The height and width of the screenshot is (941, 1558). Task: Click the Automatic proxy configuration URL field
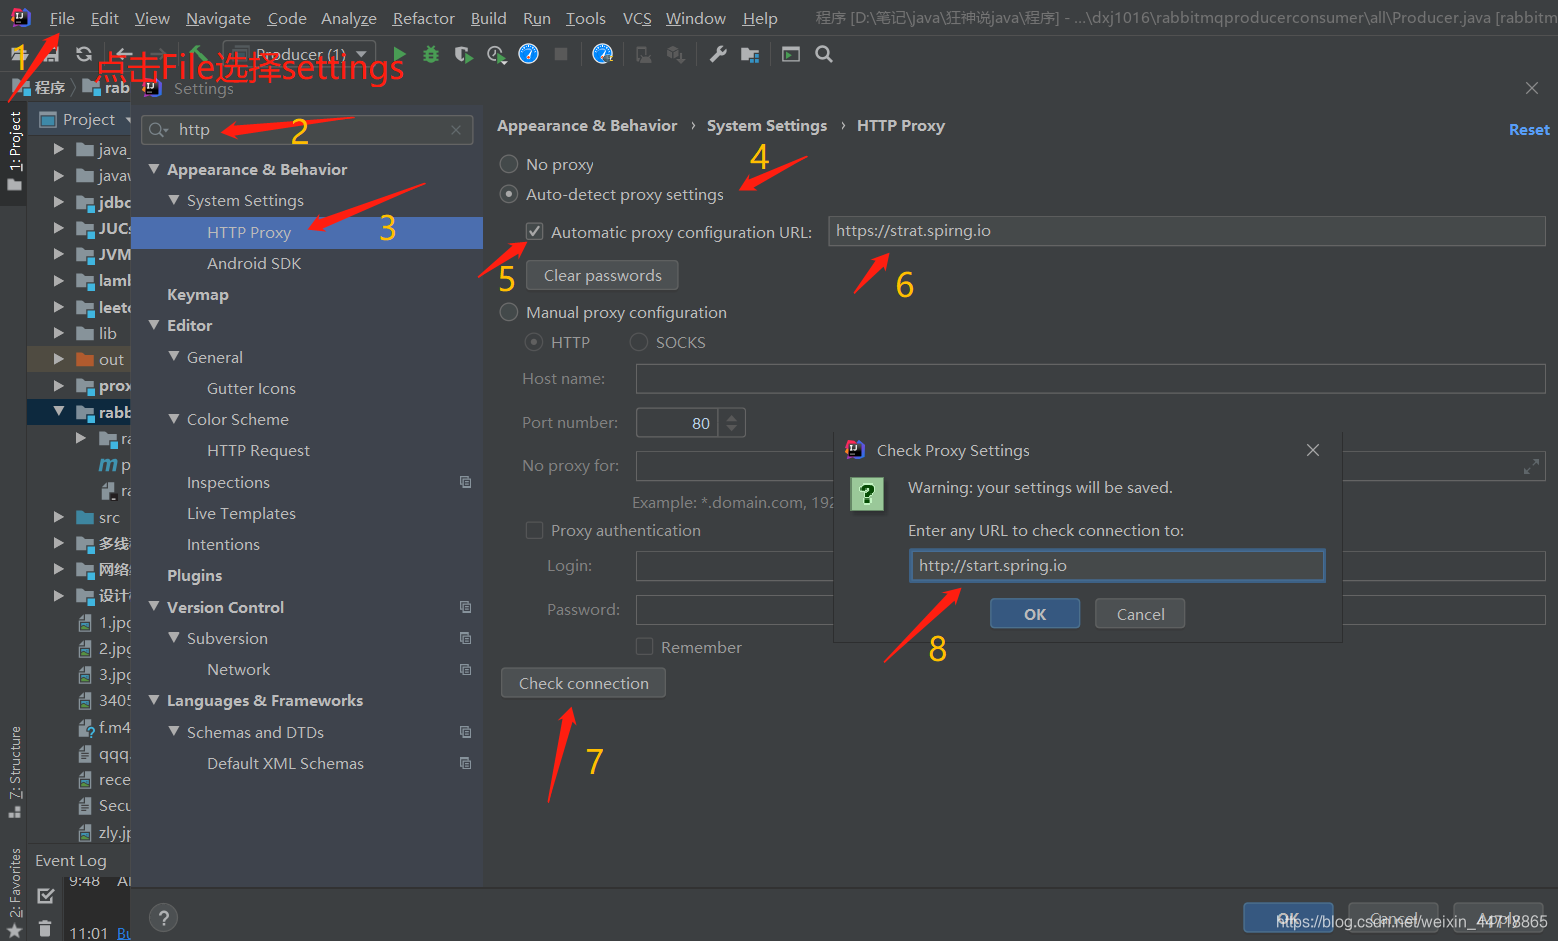[x=1186, y=231]
